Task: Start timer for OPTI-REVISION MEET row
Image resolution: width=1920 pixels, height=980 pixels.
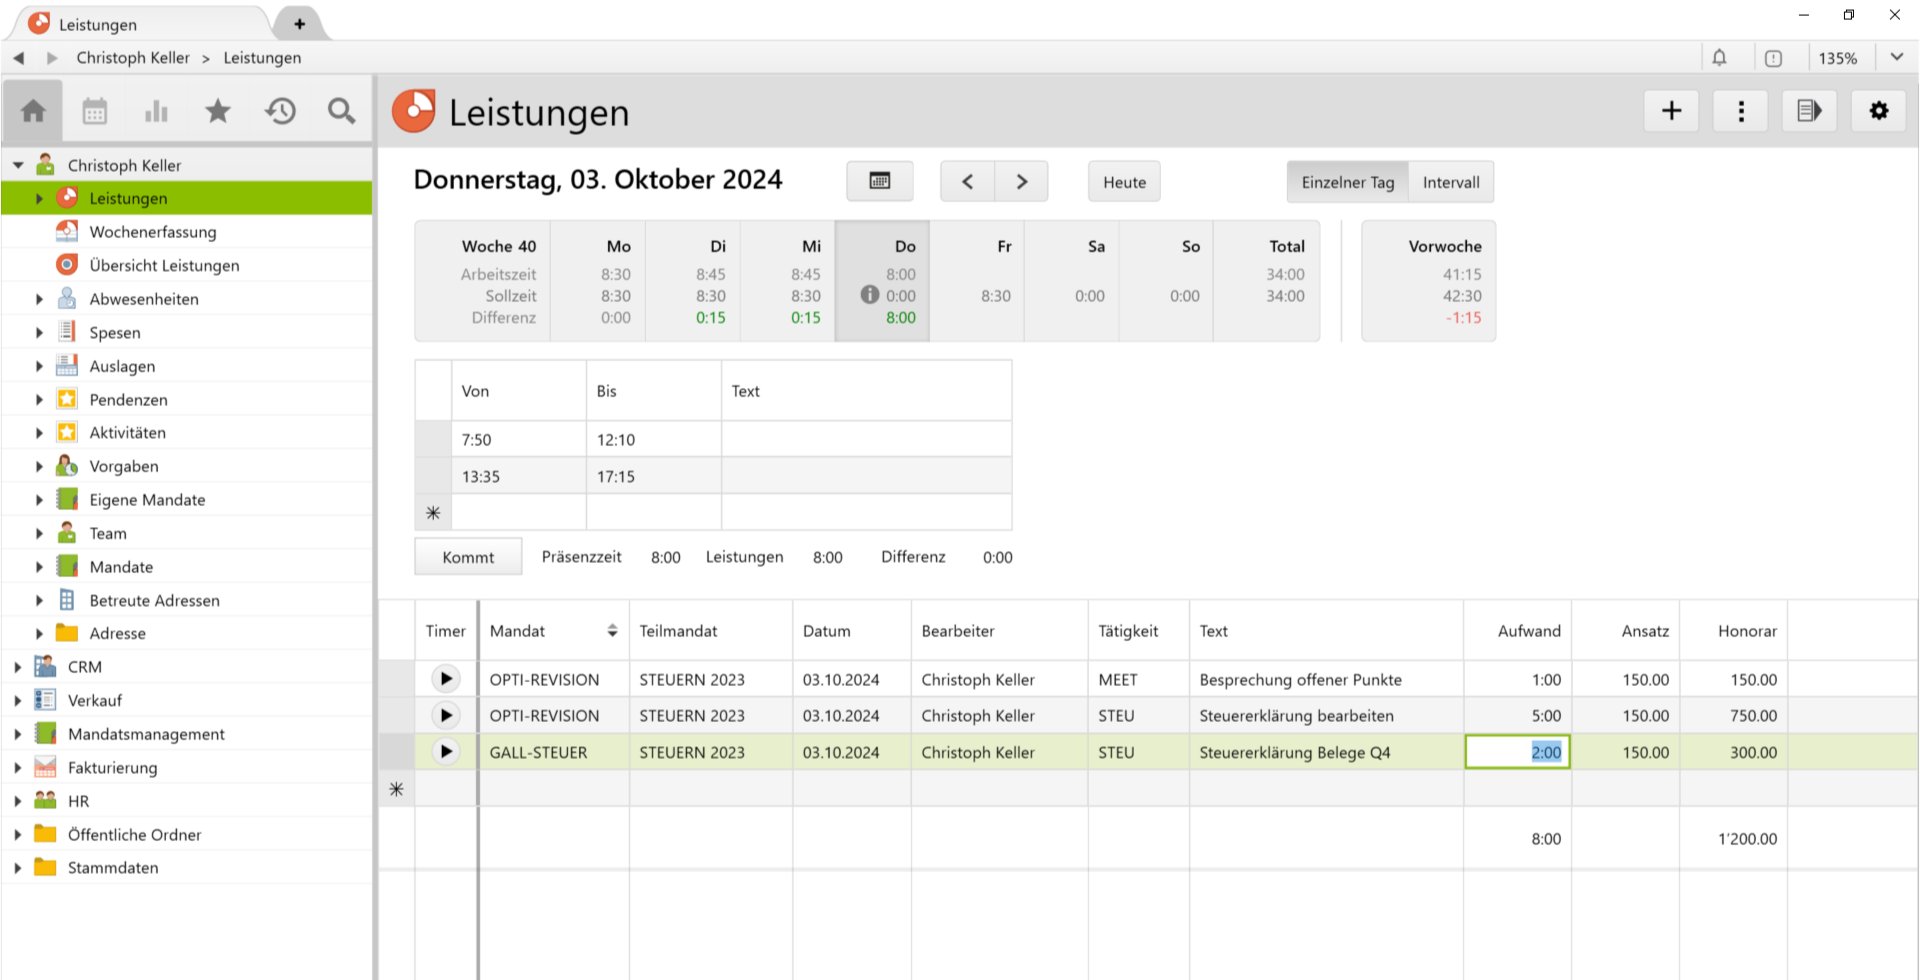Action: pyautogui.click(x=446, y=679)
